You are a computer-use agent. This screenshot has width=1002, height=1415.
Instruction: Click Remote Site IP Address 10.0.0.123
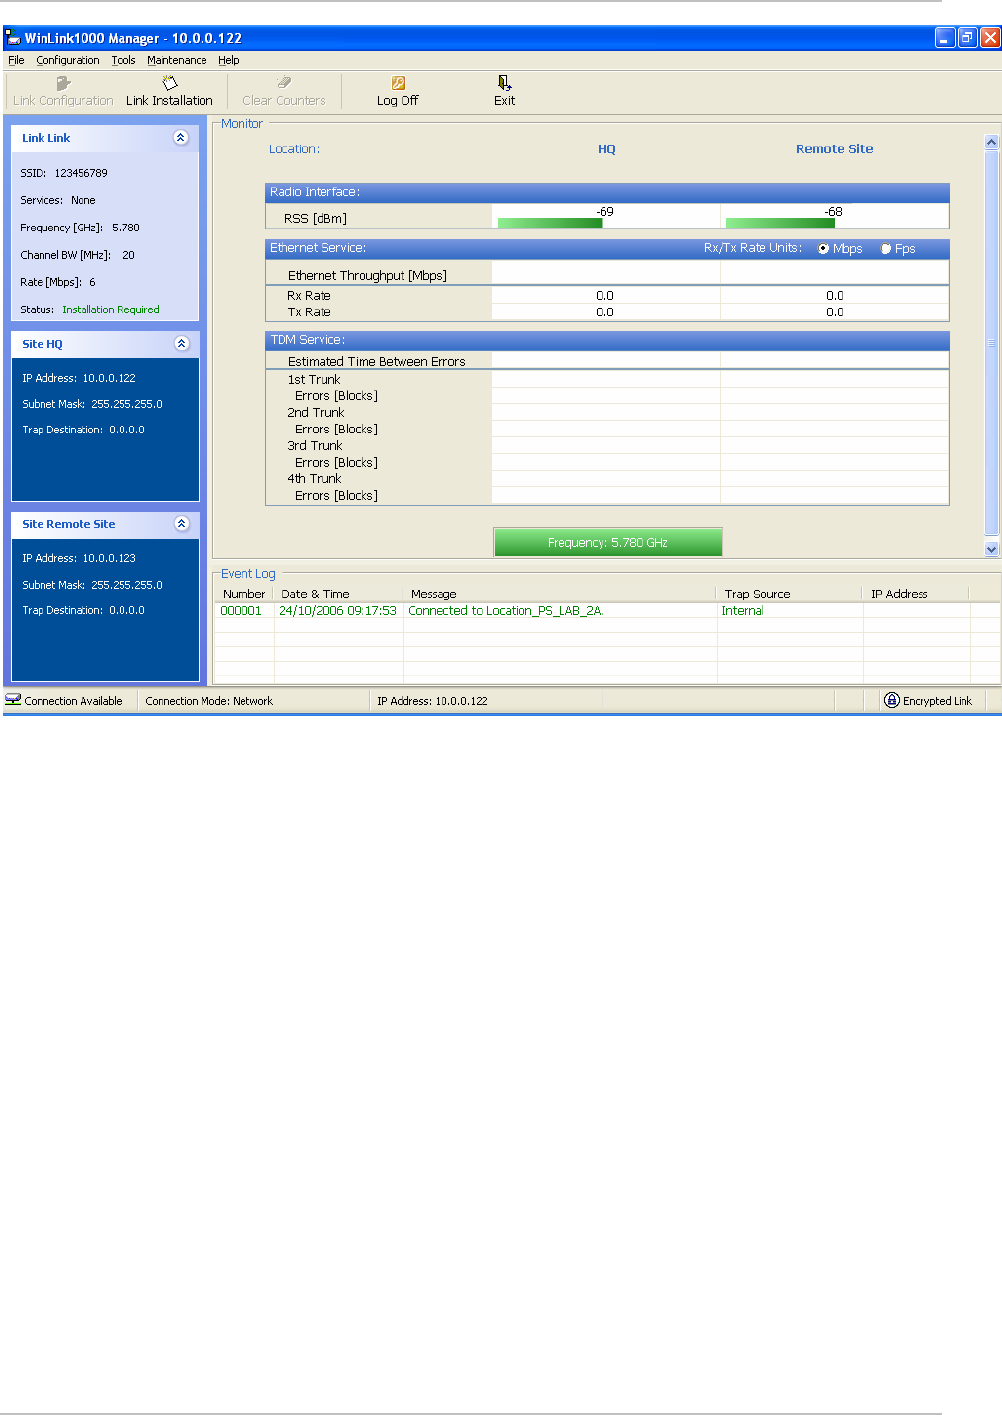[x=109, y=558]
